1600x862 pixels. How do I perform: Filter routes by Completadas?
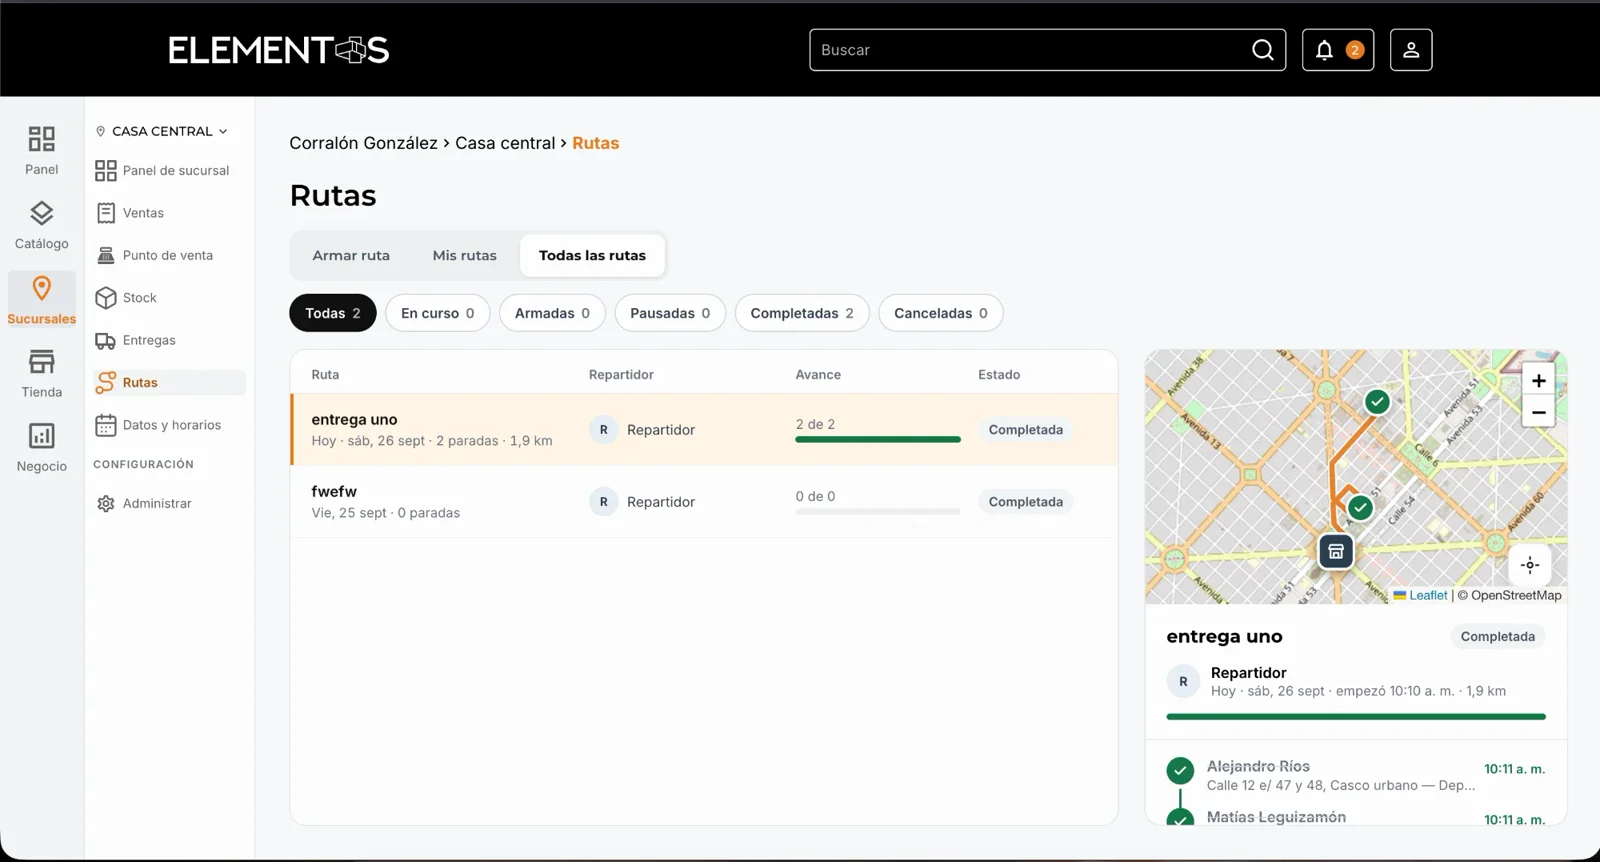coord(802,313)
